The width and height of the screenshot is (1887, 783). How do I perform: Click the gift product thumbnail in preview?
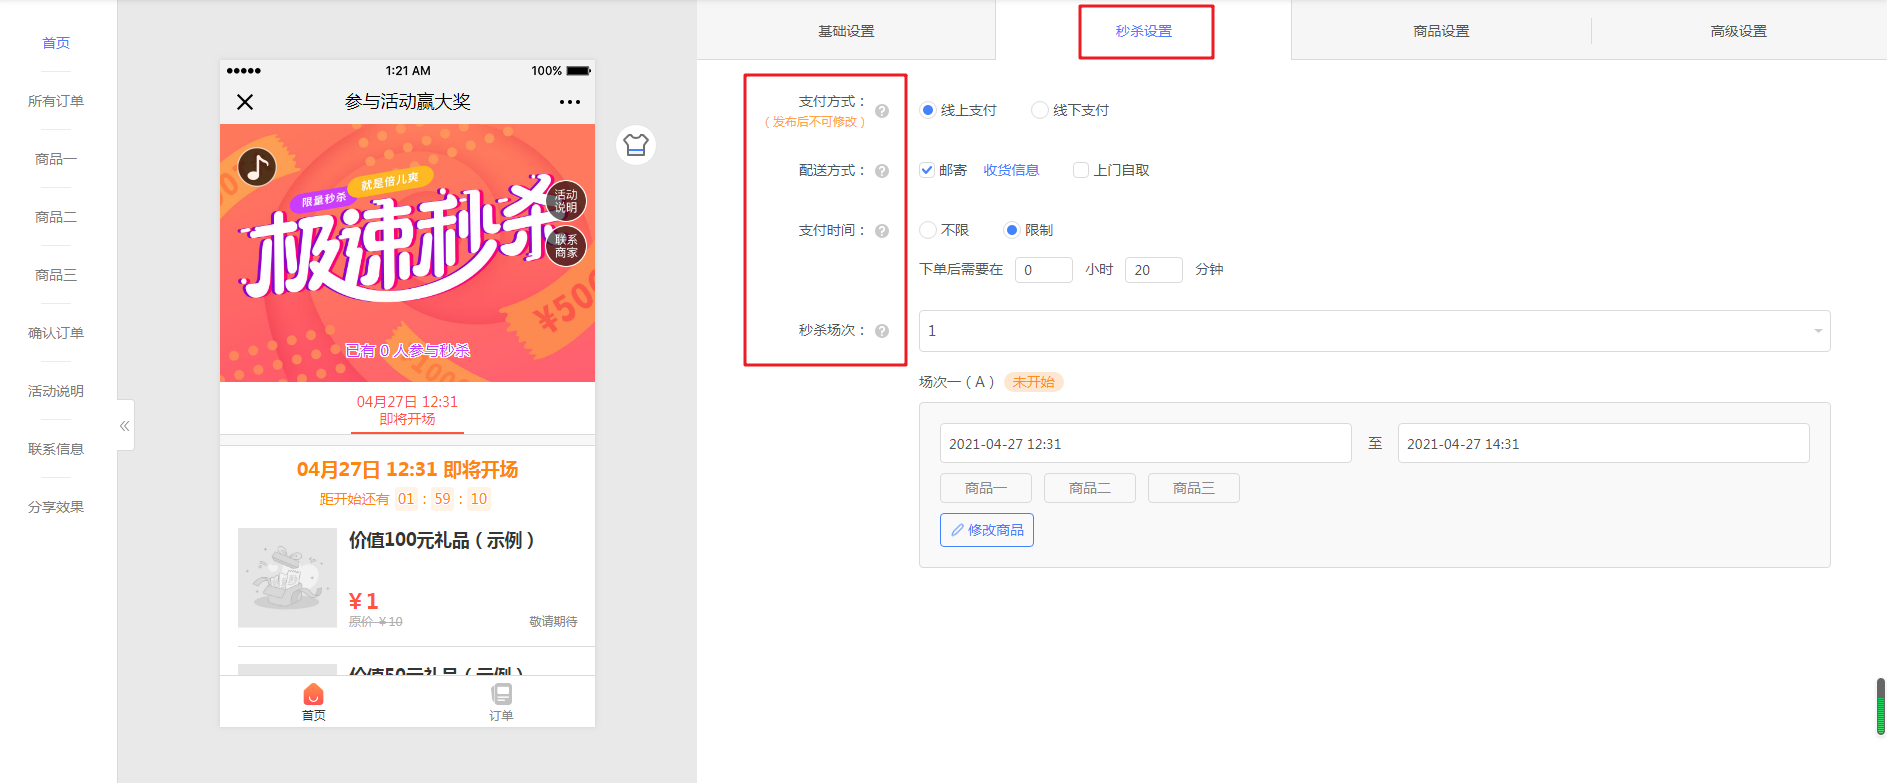[x=287, y=578]
